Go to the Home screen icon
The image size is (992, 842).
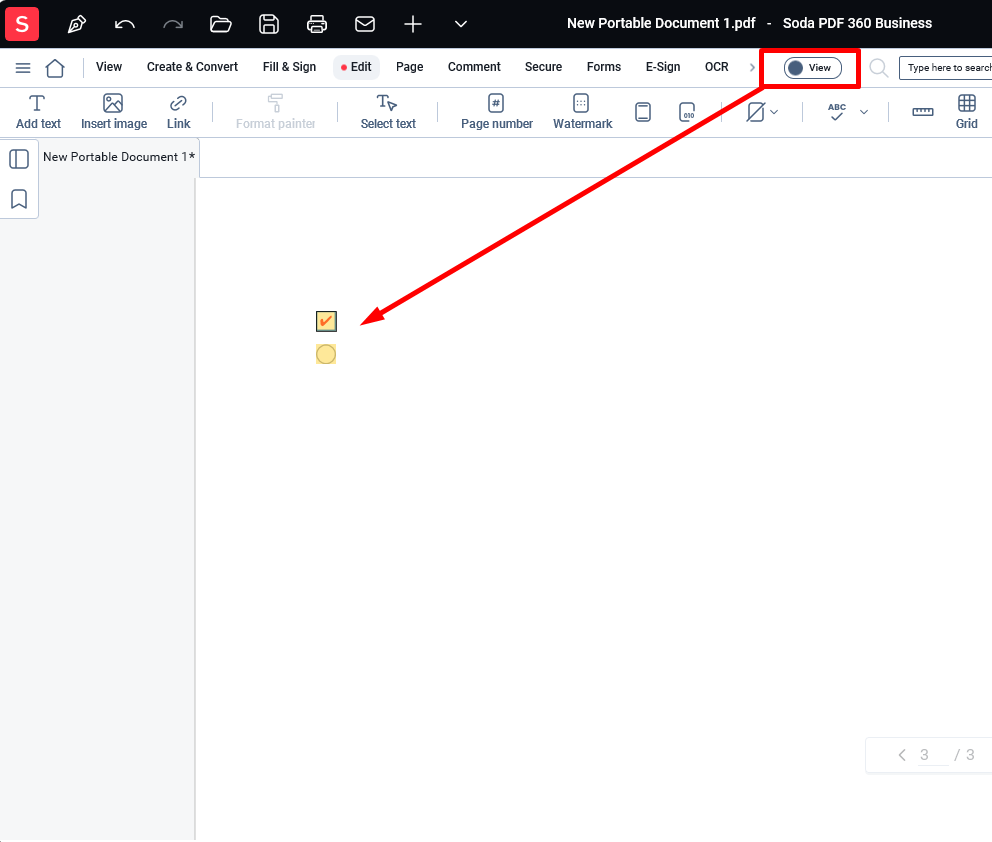pyautogui.click(x=55, y=68)
